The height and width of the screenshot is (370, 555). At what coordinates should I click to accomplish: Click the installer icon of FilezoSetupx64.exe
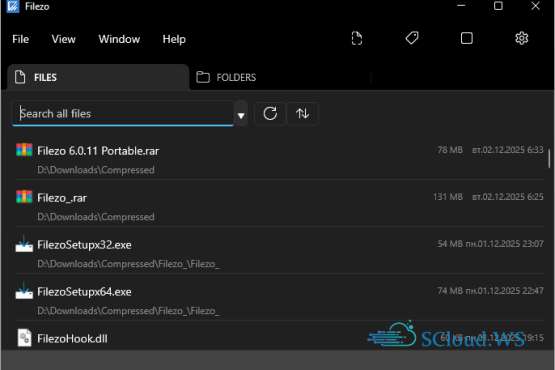pos(24,291)
